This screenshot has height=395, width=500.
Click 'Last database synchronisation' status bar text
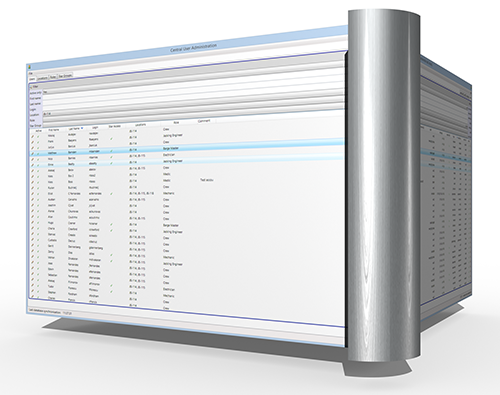point(45,312)
